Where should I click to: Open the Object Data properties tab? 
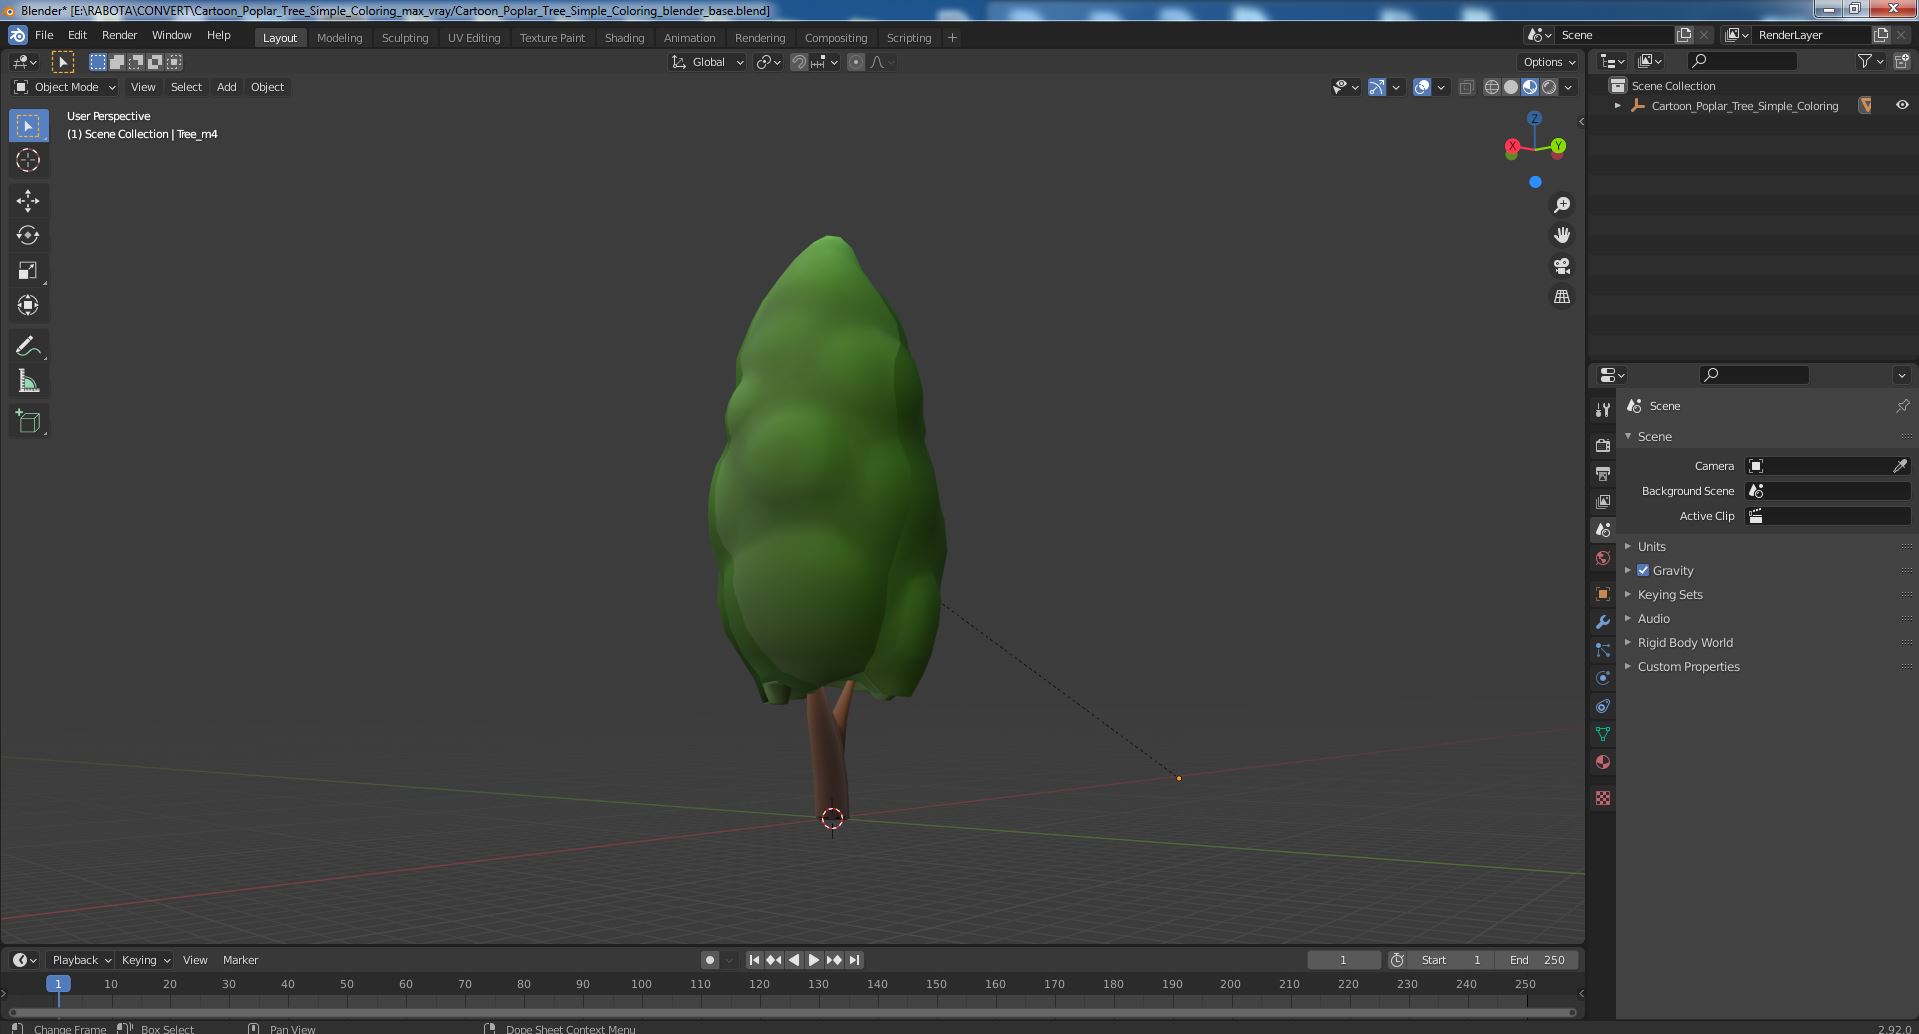point(1603,734)
